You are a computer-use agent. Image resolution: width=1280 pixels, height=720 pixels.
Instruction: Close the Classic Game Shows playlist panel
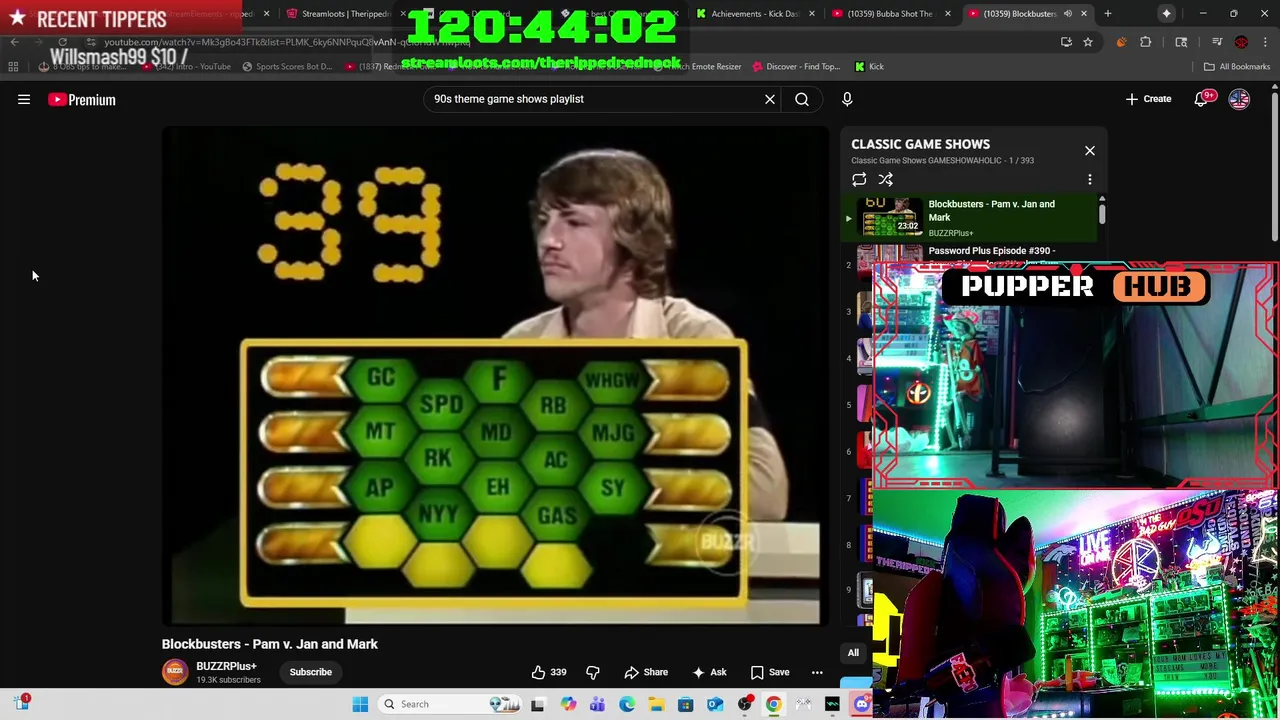tap(1090, 151)
